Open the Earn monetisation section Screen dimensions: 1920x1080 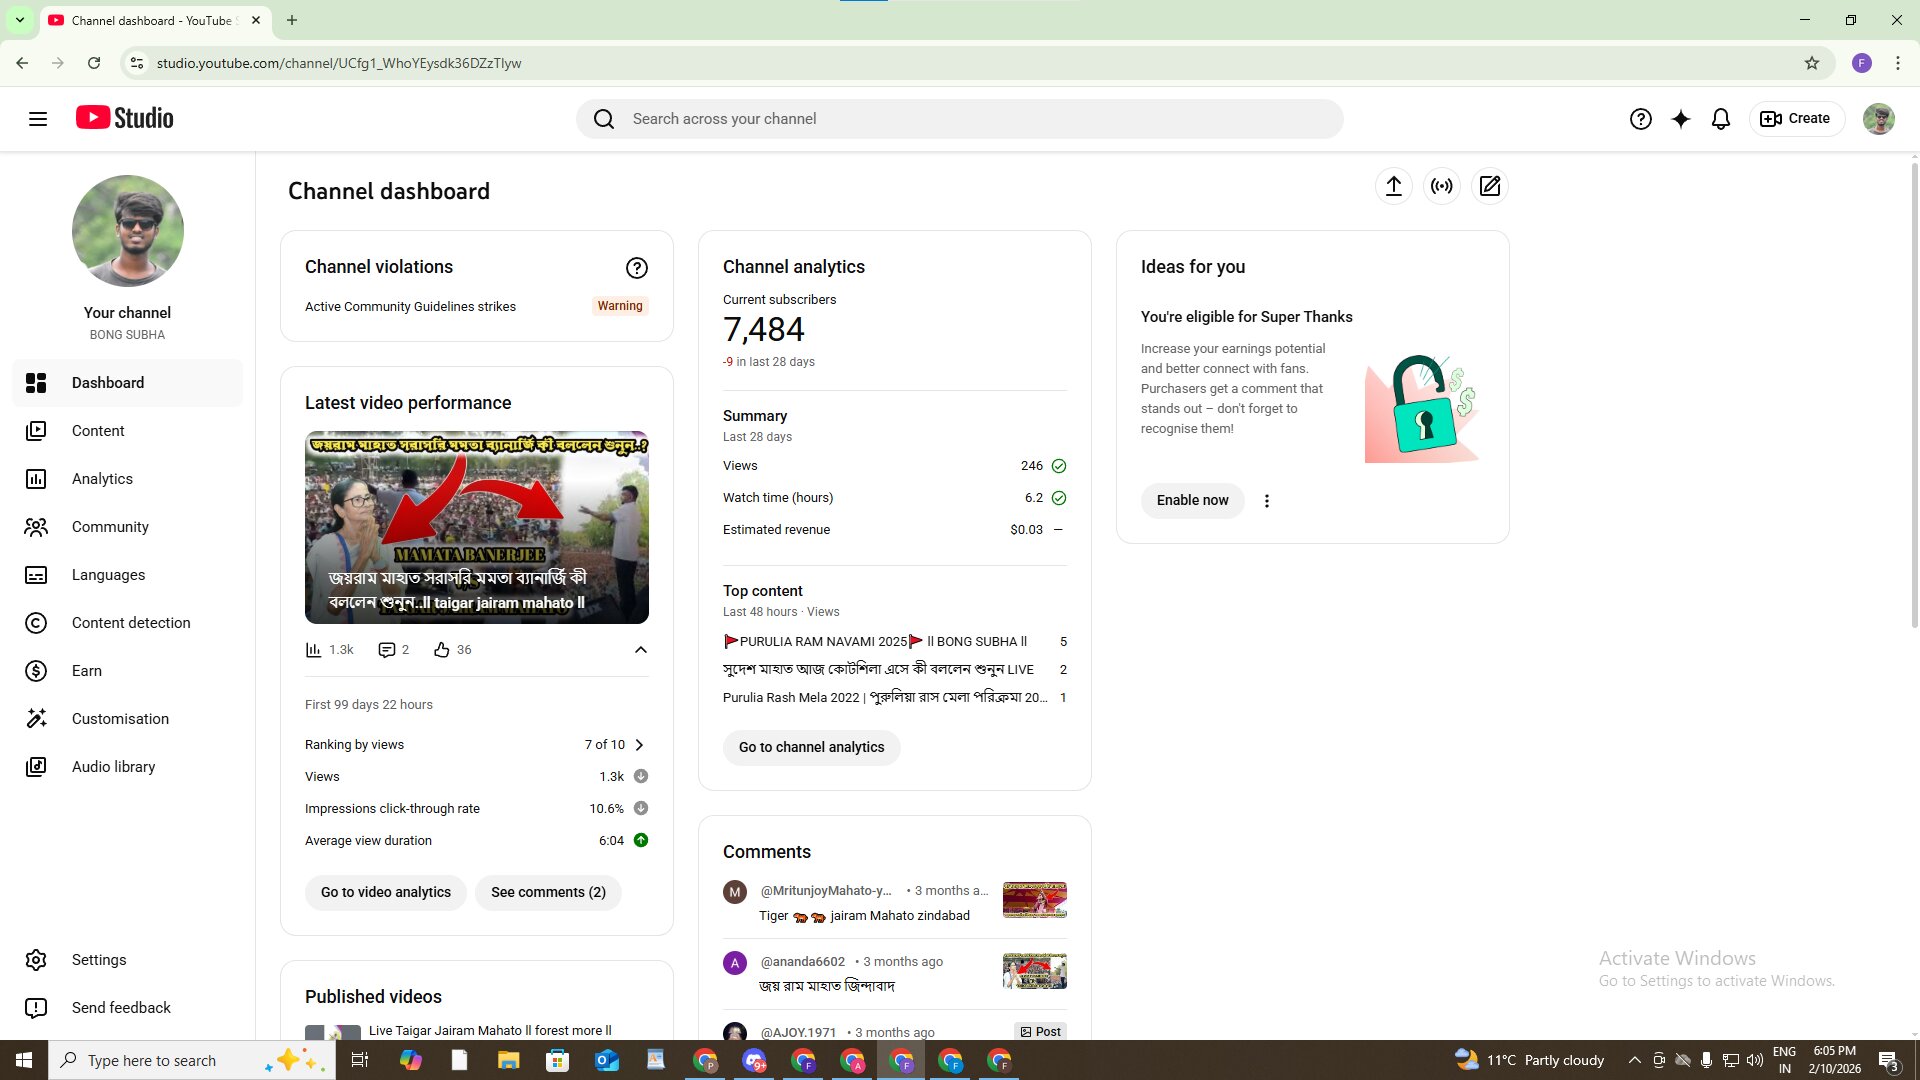87,671
